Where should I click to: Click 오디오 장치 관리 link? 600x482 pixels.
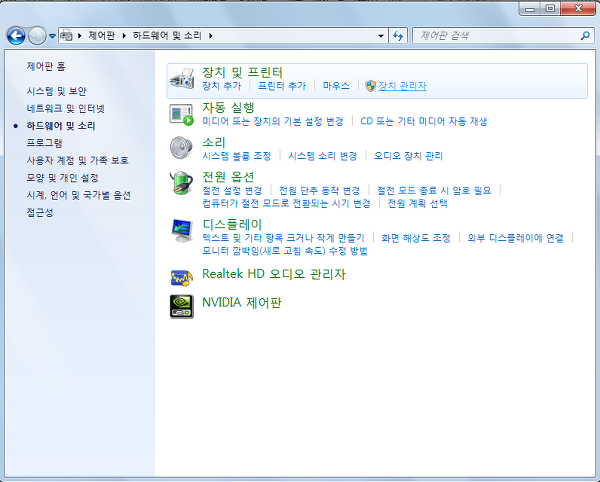pos(408,156)
